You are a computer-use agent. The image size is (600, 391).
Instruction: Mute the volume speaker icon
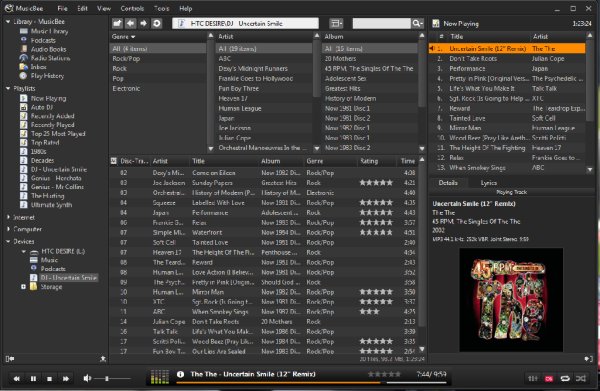point(87,378)
